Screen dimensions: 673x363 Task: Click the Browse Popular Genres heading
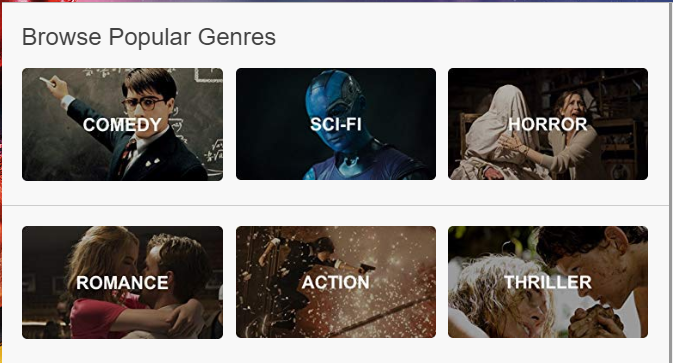(149, 37)
